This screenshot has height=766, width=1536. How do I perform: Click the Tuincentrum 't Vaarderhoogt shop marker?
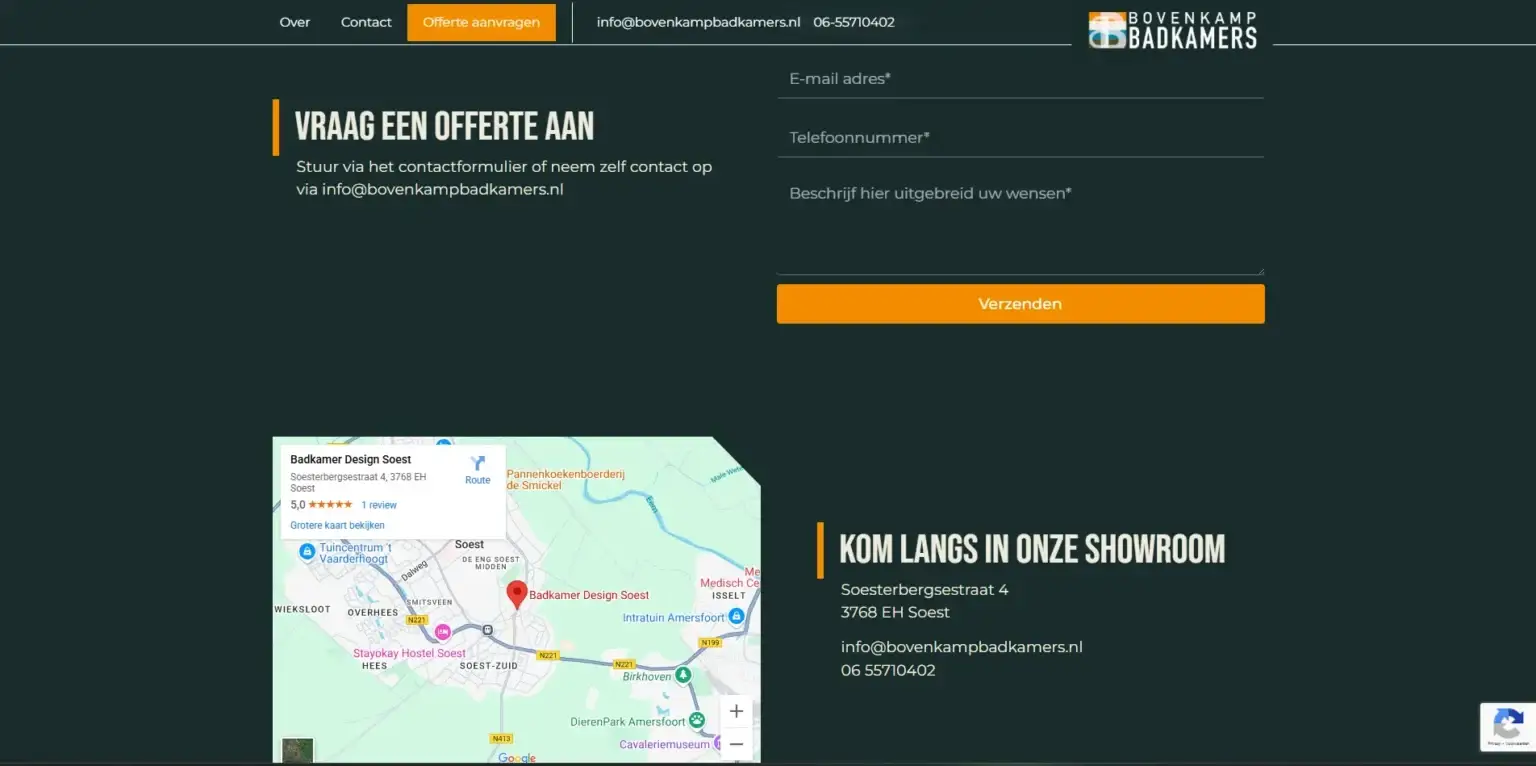(308, 550)
